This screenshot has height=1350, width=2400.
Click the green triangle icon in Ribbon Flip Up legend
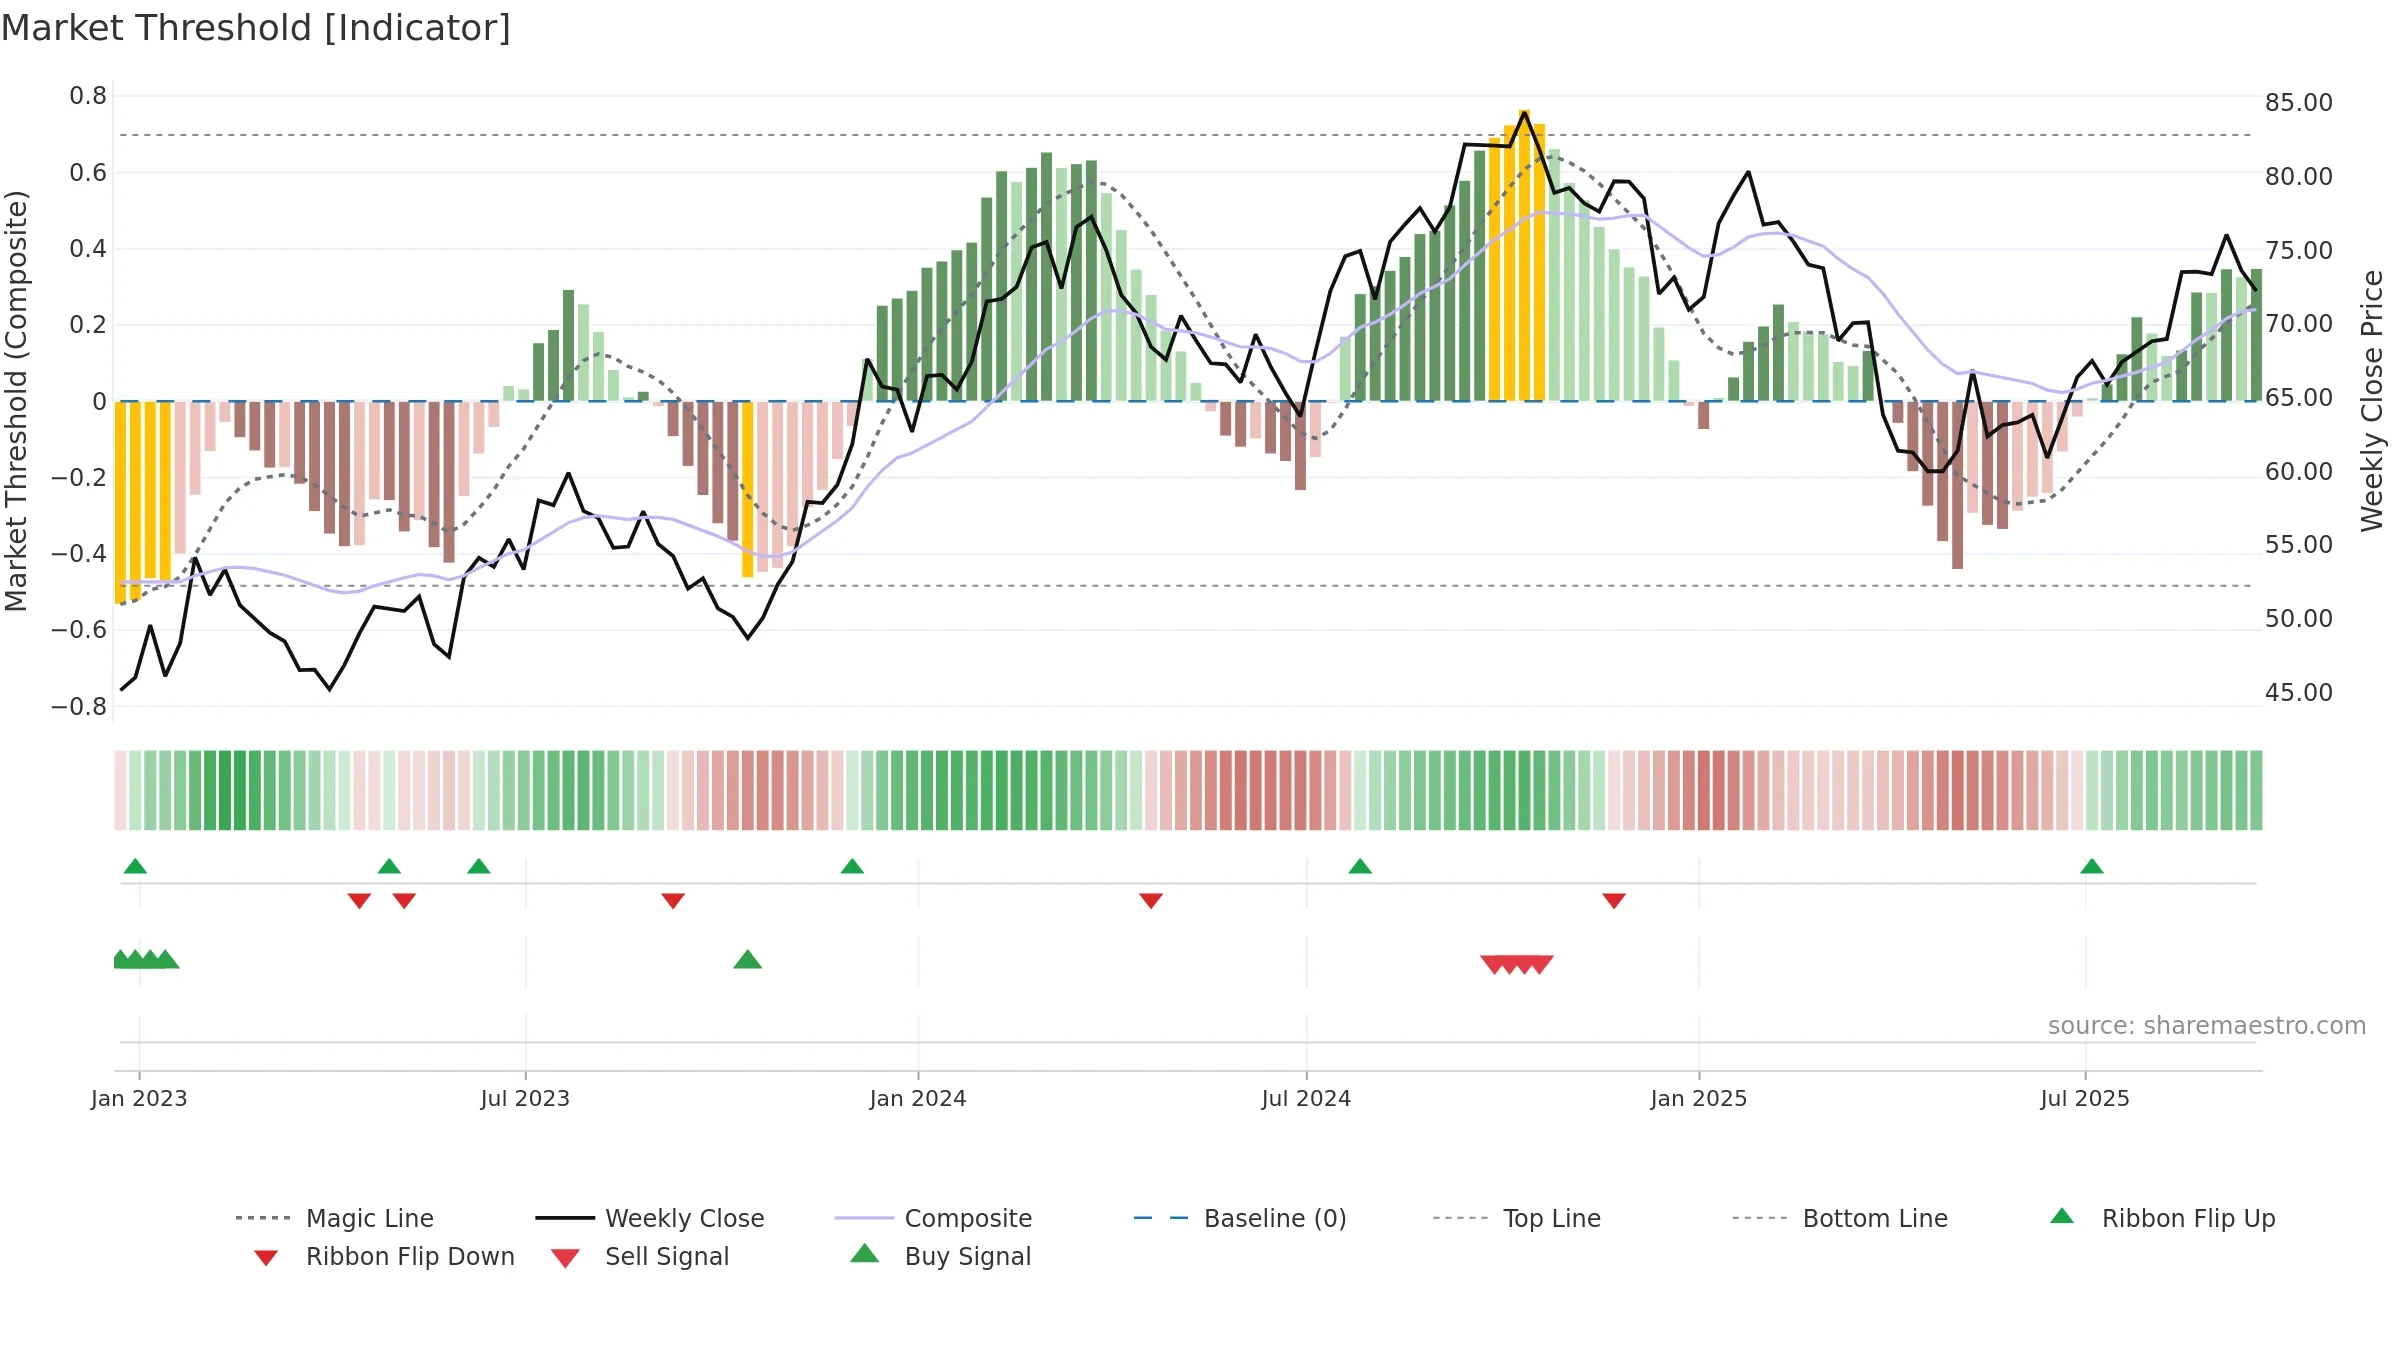point(2062,1216)
